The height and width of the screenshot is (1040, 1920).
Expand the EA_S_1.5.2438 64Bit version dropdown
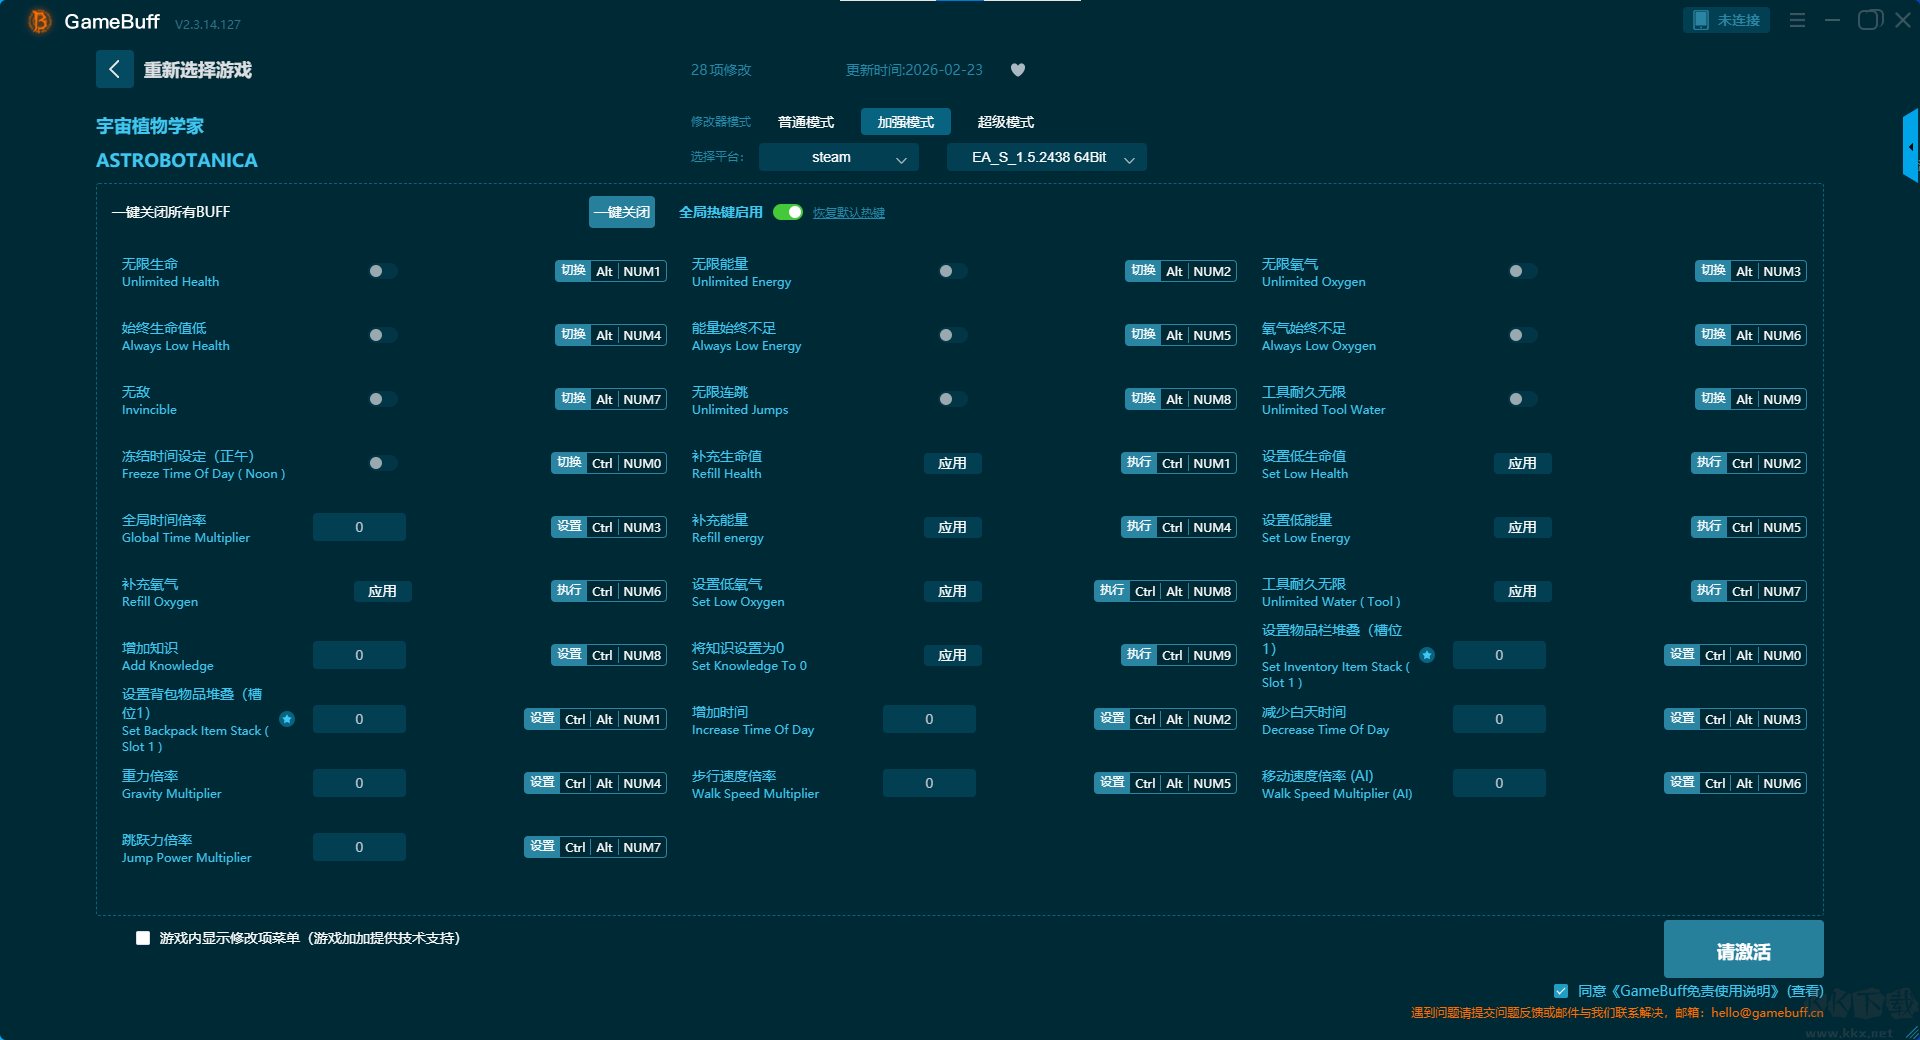point(1046,157)
